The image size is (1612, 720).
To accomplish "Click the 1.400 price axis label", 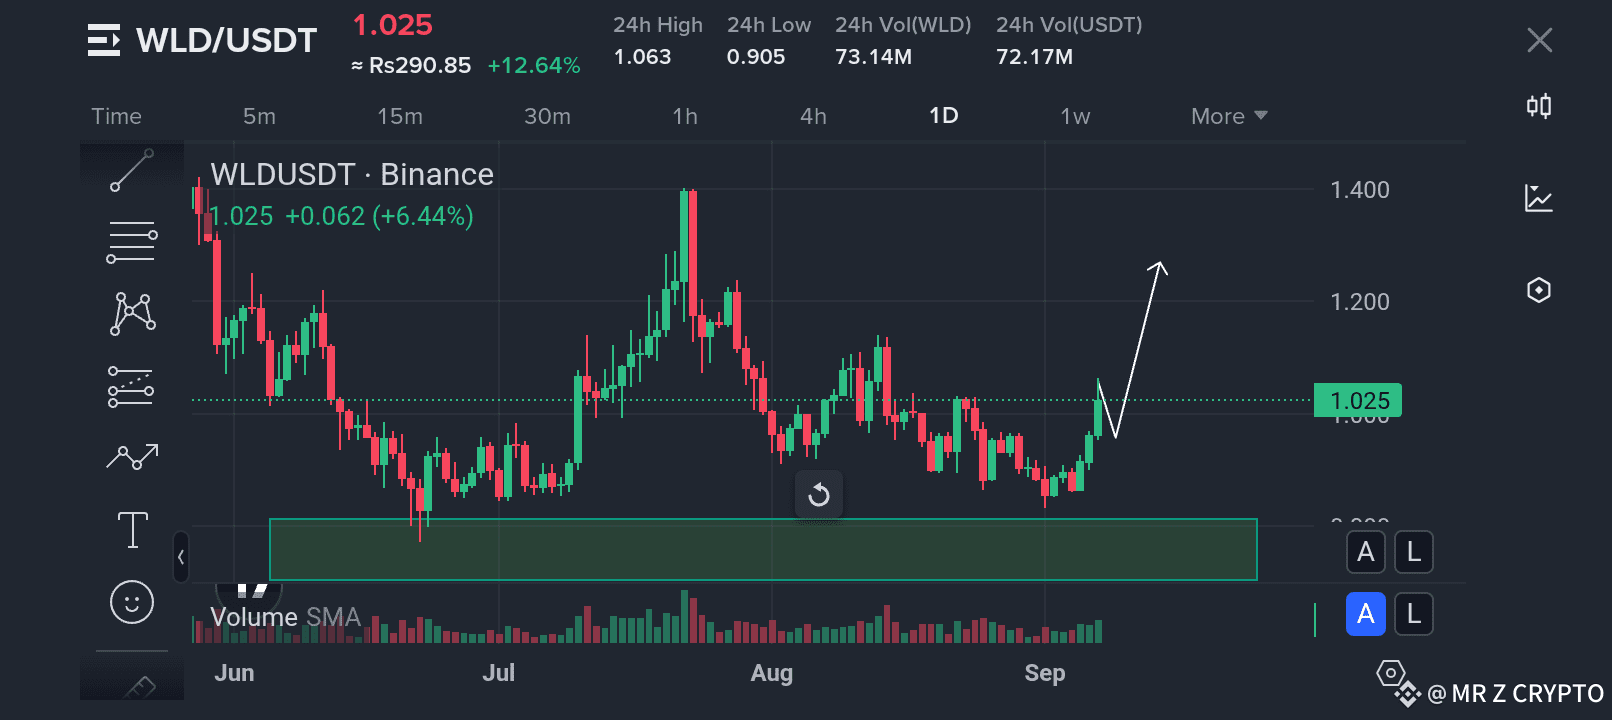I will point(1360,190).
